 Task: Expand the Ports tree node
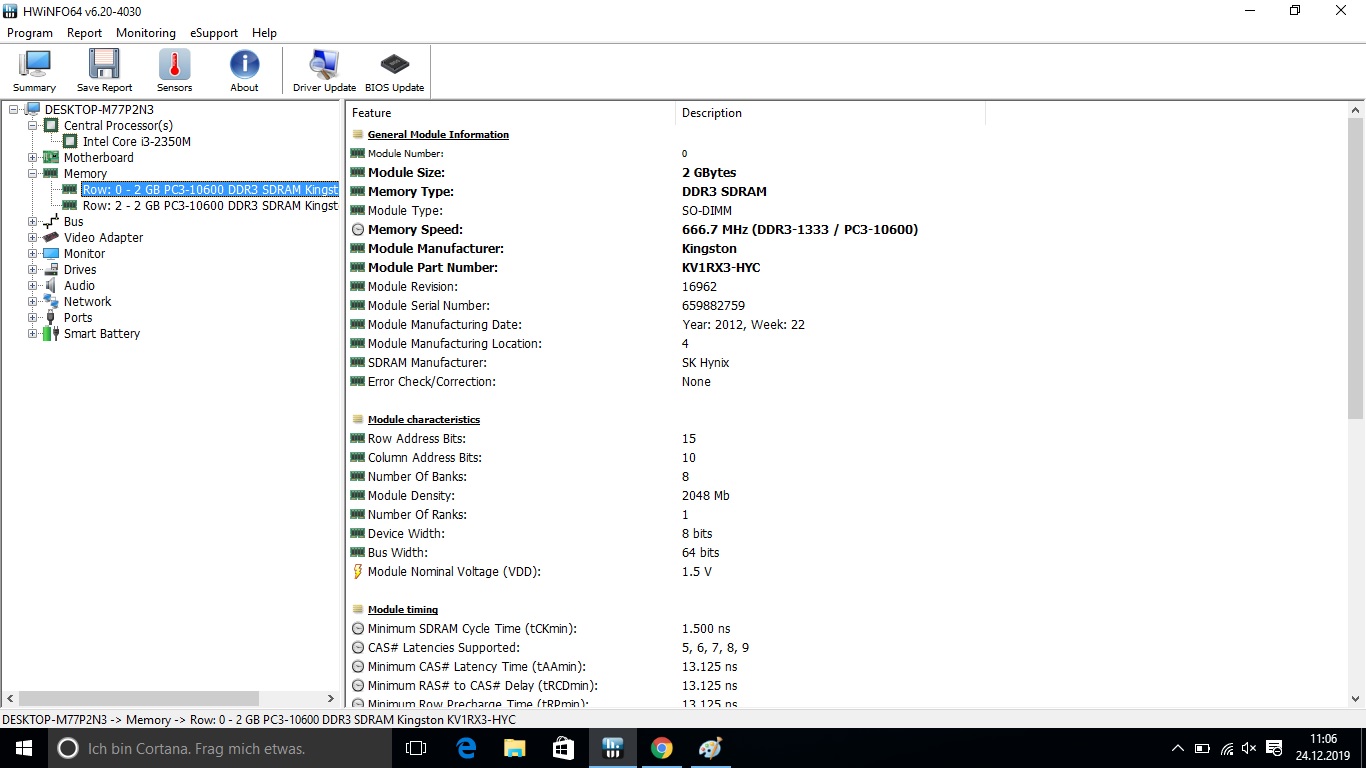[x=33, y=317]
